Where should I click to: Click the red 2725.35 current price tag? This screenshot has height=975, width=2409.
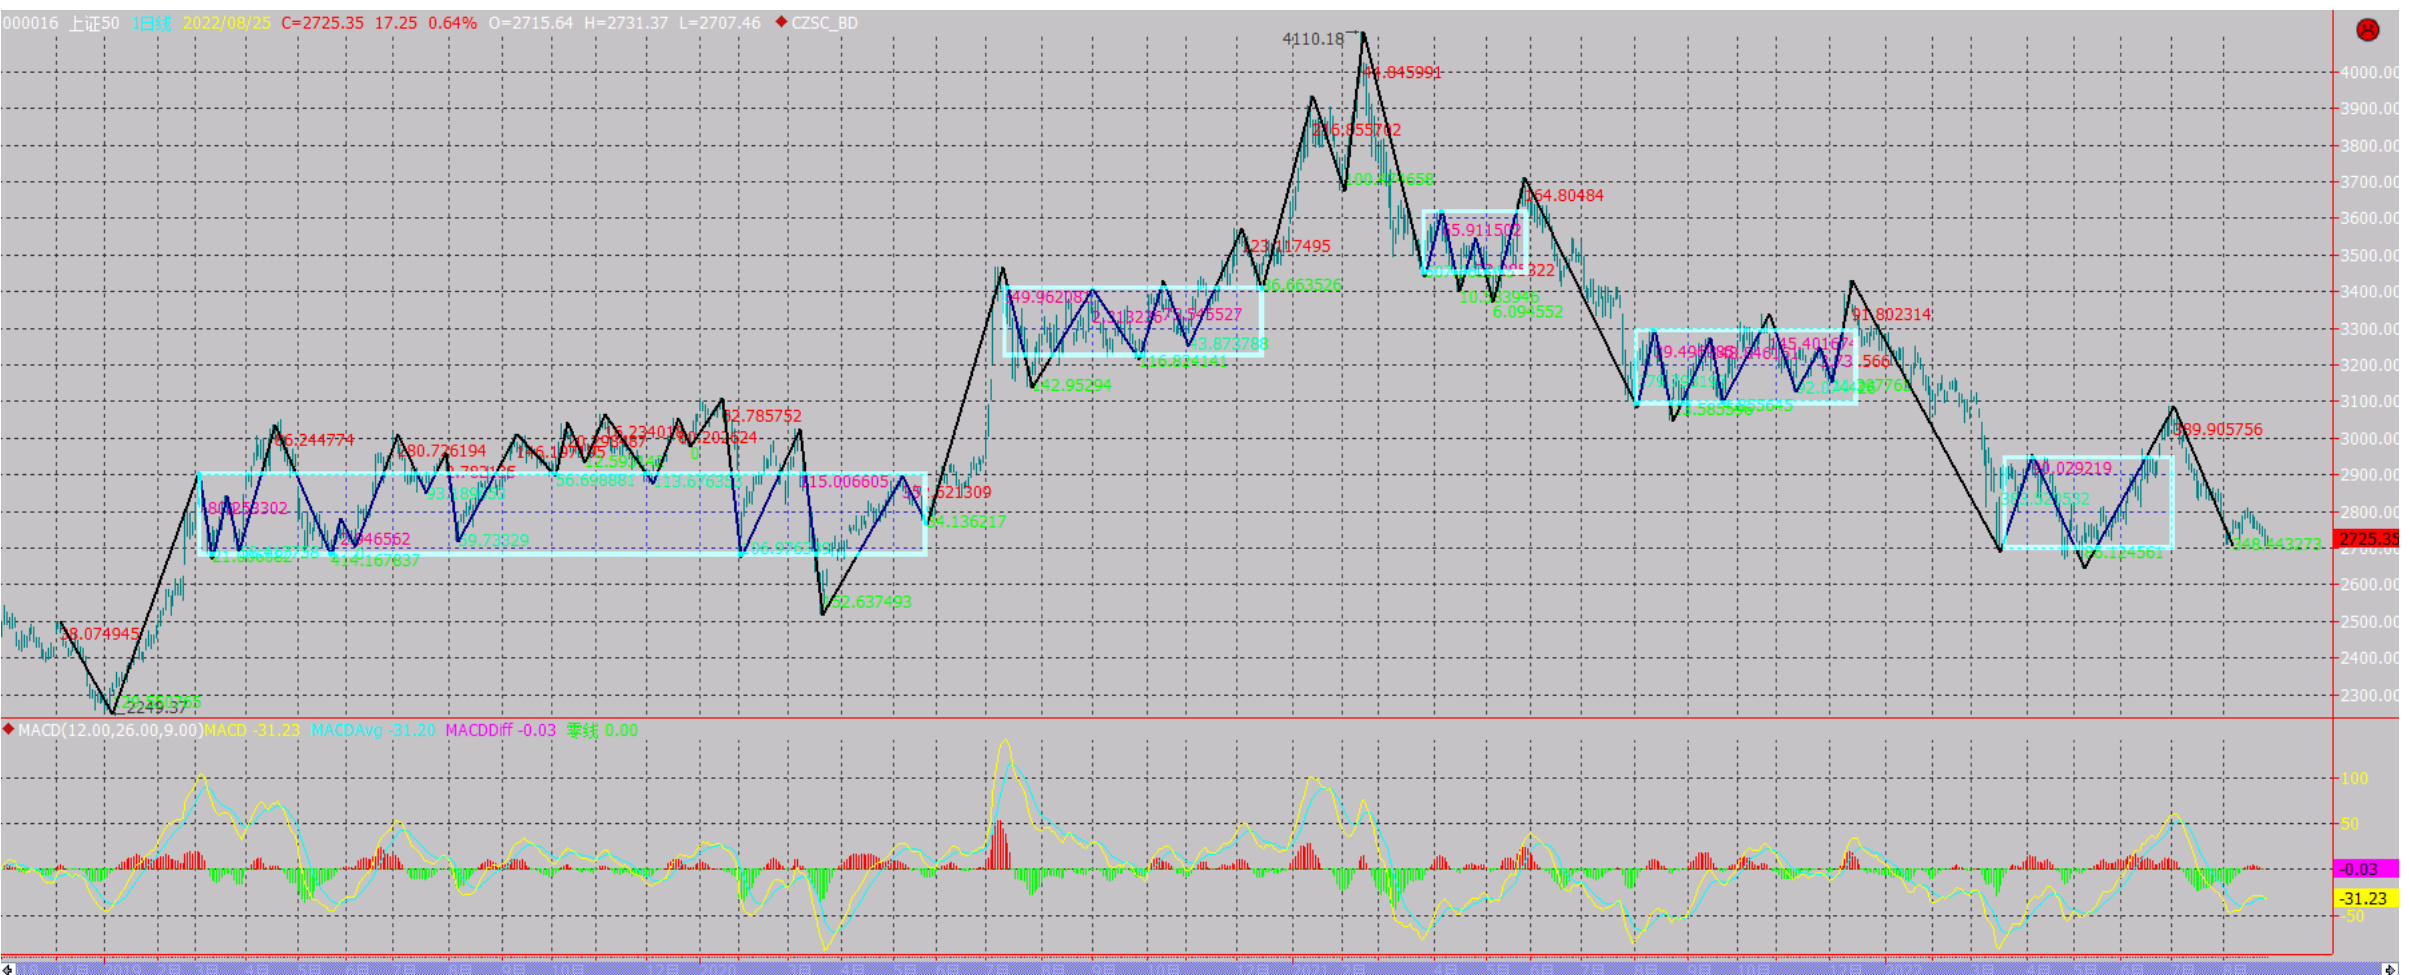click(x=2367, y=539)
